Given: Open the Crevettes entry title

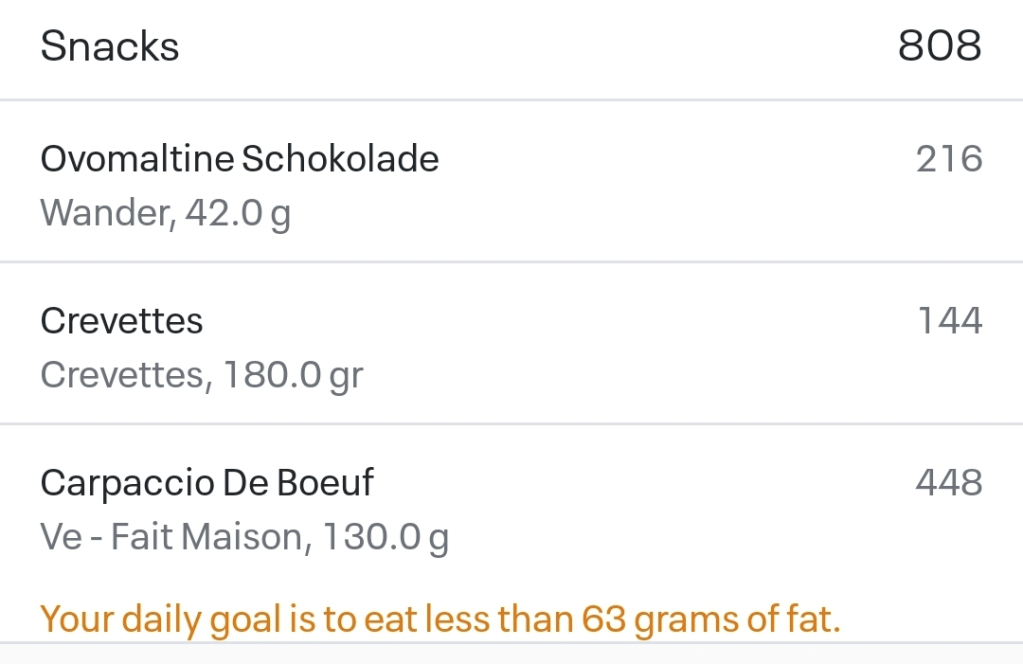Looking at the screenshot, I should [121, 321].
